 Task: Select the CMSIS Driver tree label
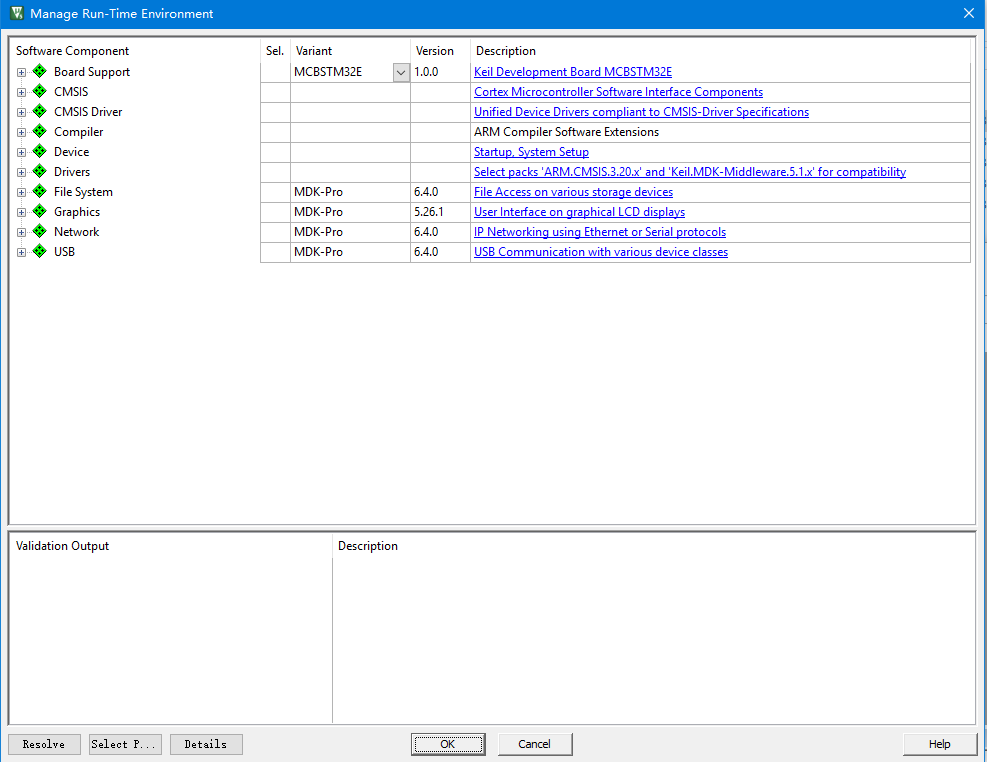[x=88, y=111]
